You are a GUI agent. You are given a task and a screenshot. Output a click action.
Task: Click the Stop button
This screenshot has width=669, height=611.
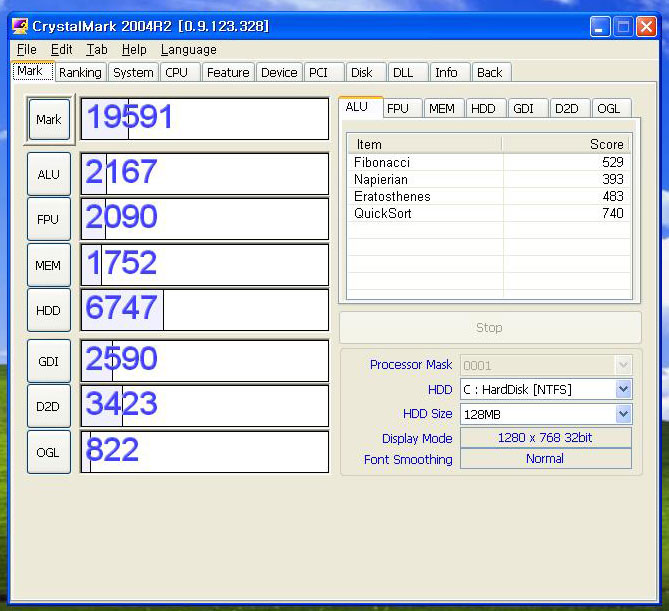pyautogui.click(x=490, y=327)
